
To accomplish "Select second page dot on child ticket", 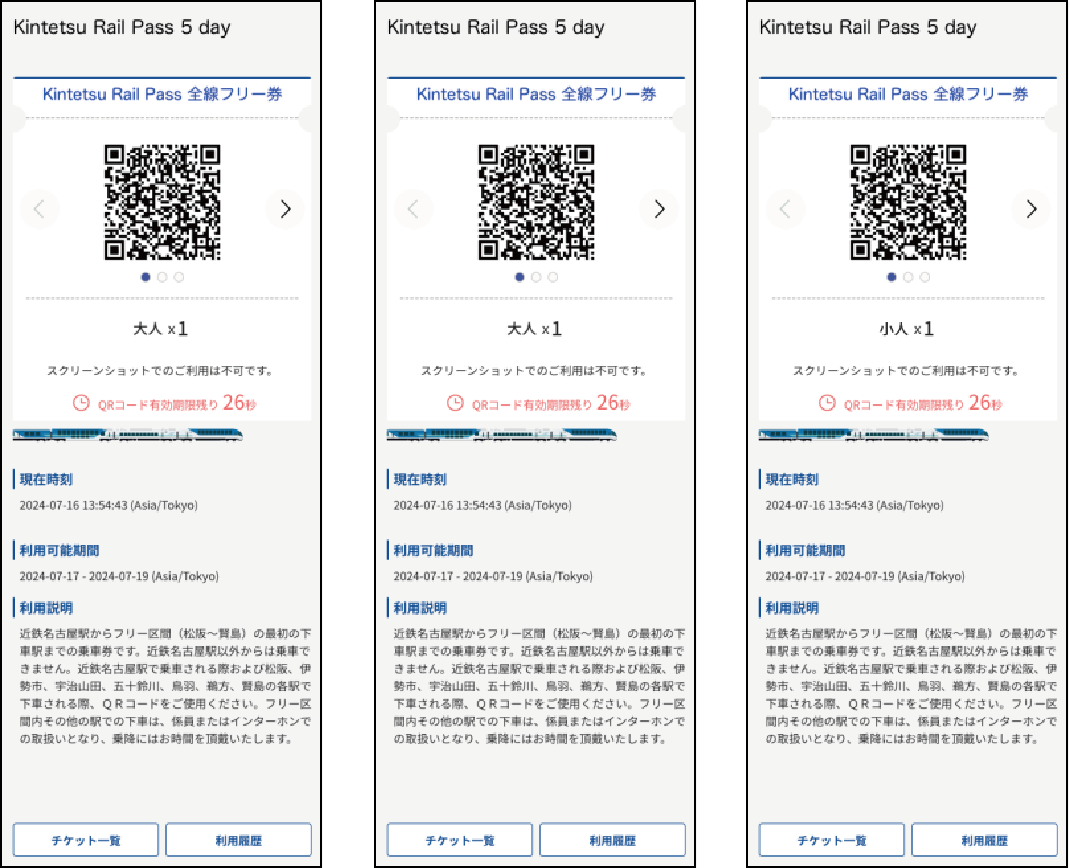I will coord(908,277).
